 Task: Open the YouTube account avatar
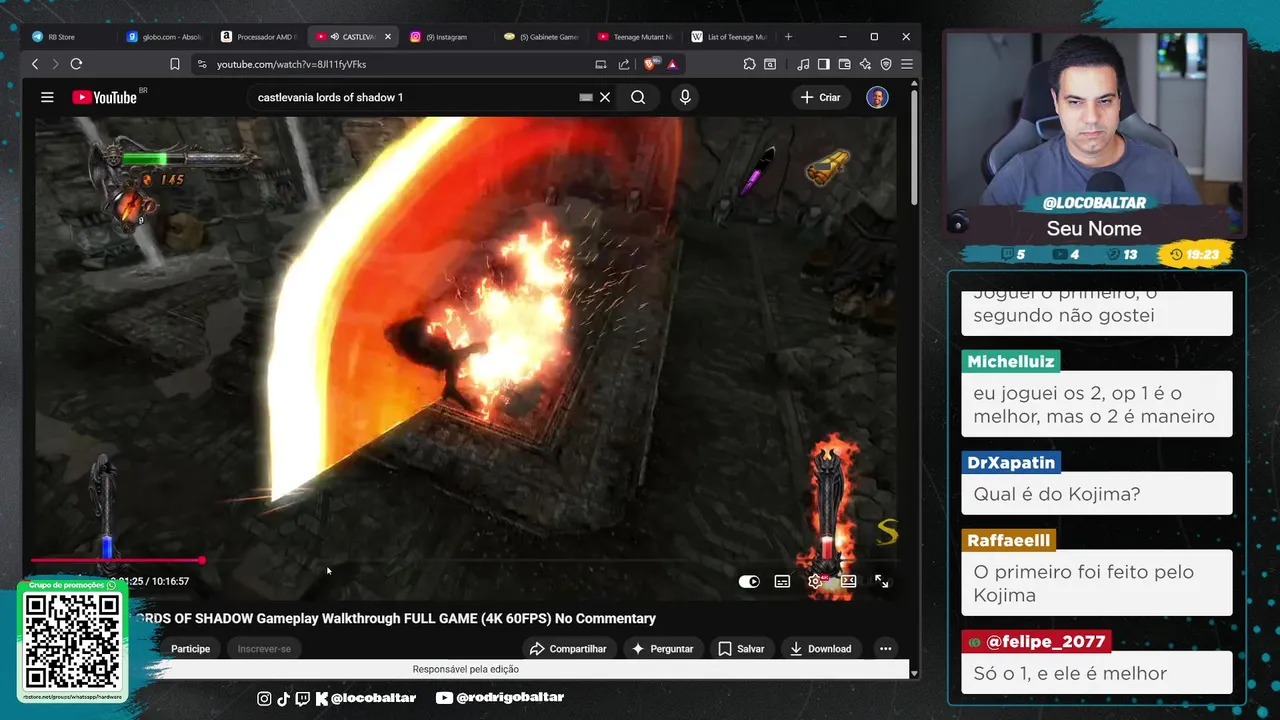coord(877,97)
